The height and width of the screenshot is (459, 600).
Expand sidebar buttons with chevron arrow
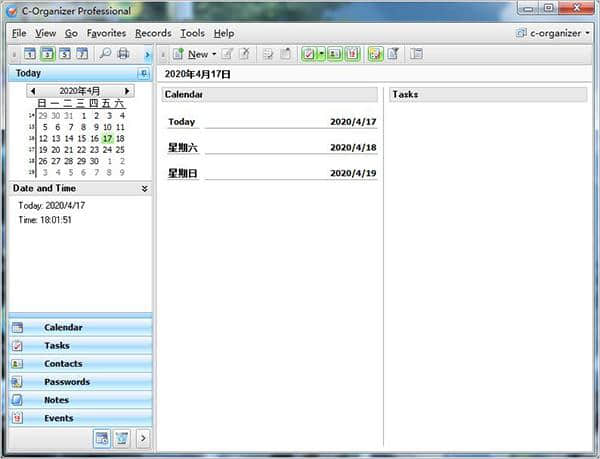coord(142,438)
